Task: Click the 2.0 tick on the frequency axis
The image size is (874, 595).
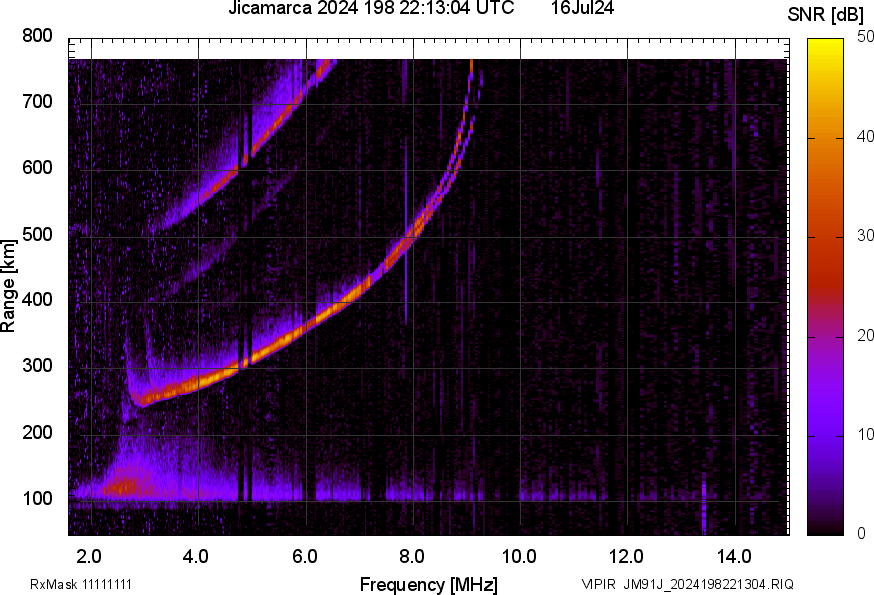Action: click(89, 556)
